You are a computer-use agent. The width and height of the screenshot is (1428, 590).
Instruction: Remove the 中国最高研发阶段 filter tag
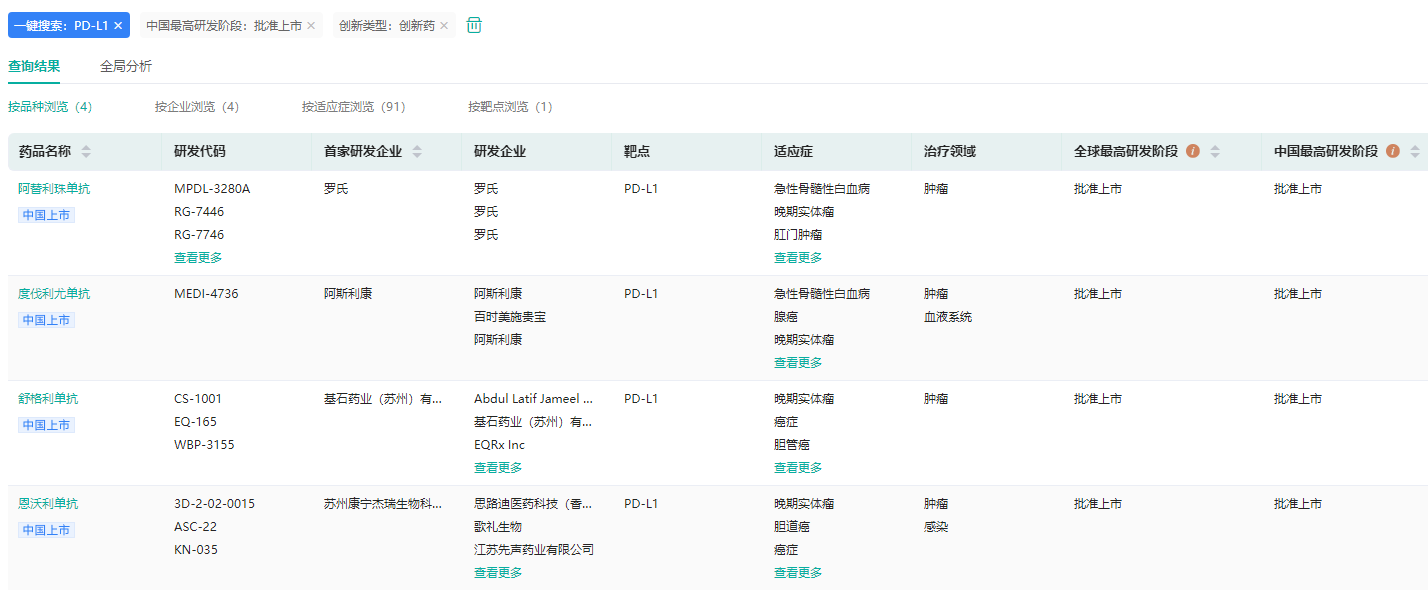pos(311,25)
